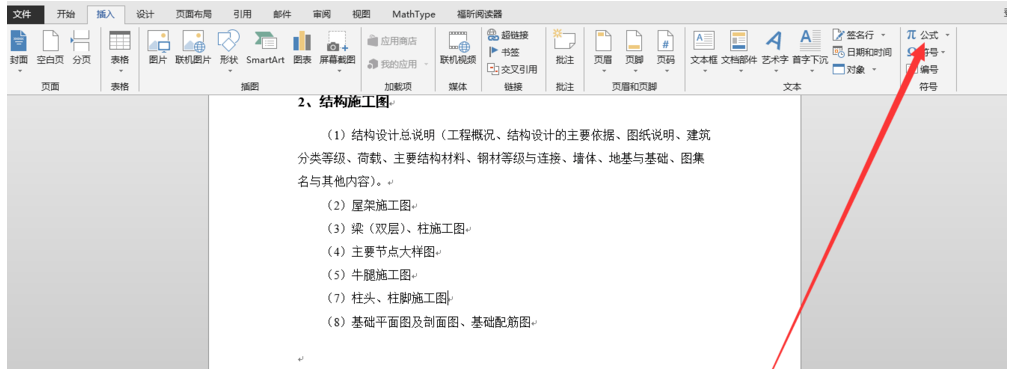
Task: Click the line "(3)梁(双层)、柱施工图"
Action: click(396, 229)
